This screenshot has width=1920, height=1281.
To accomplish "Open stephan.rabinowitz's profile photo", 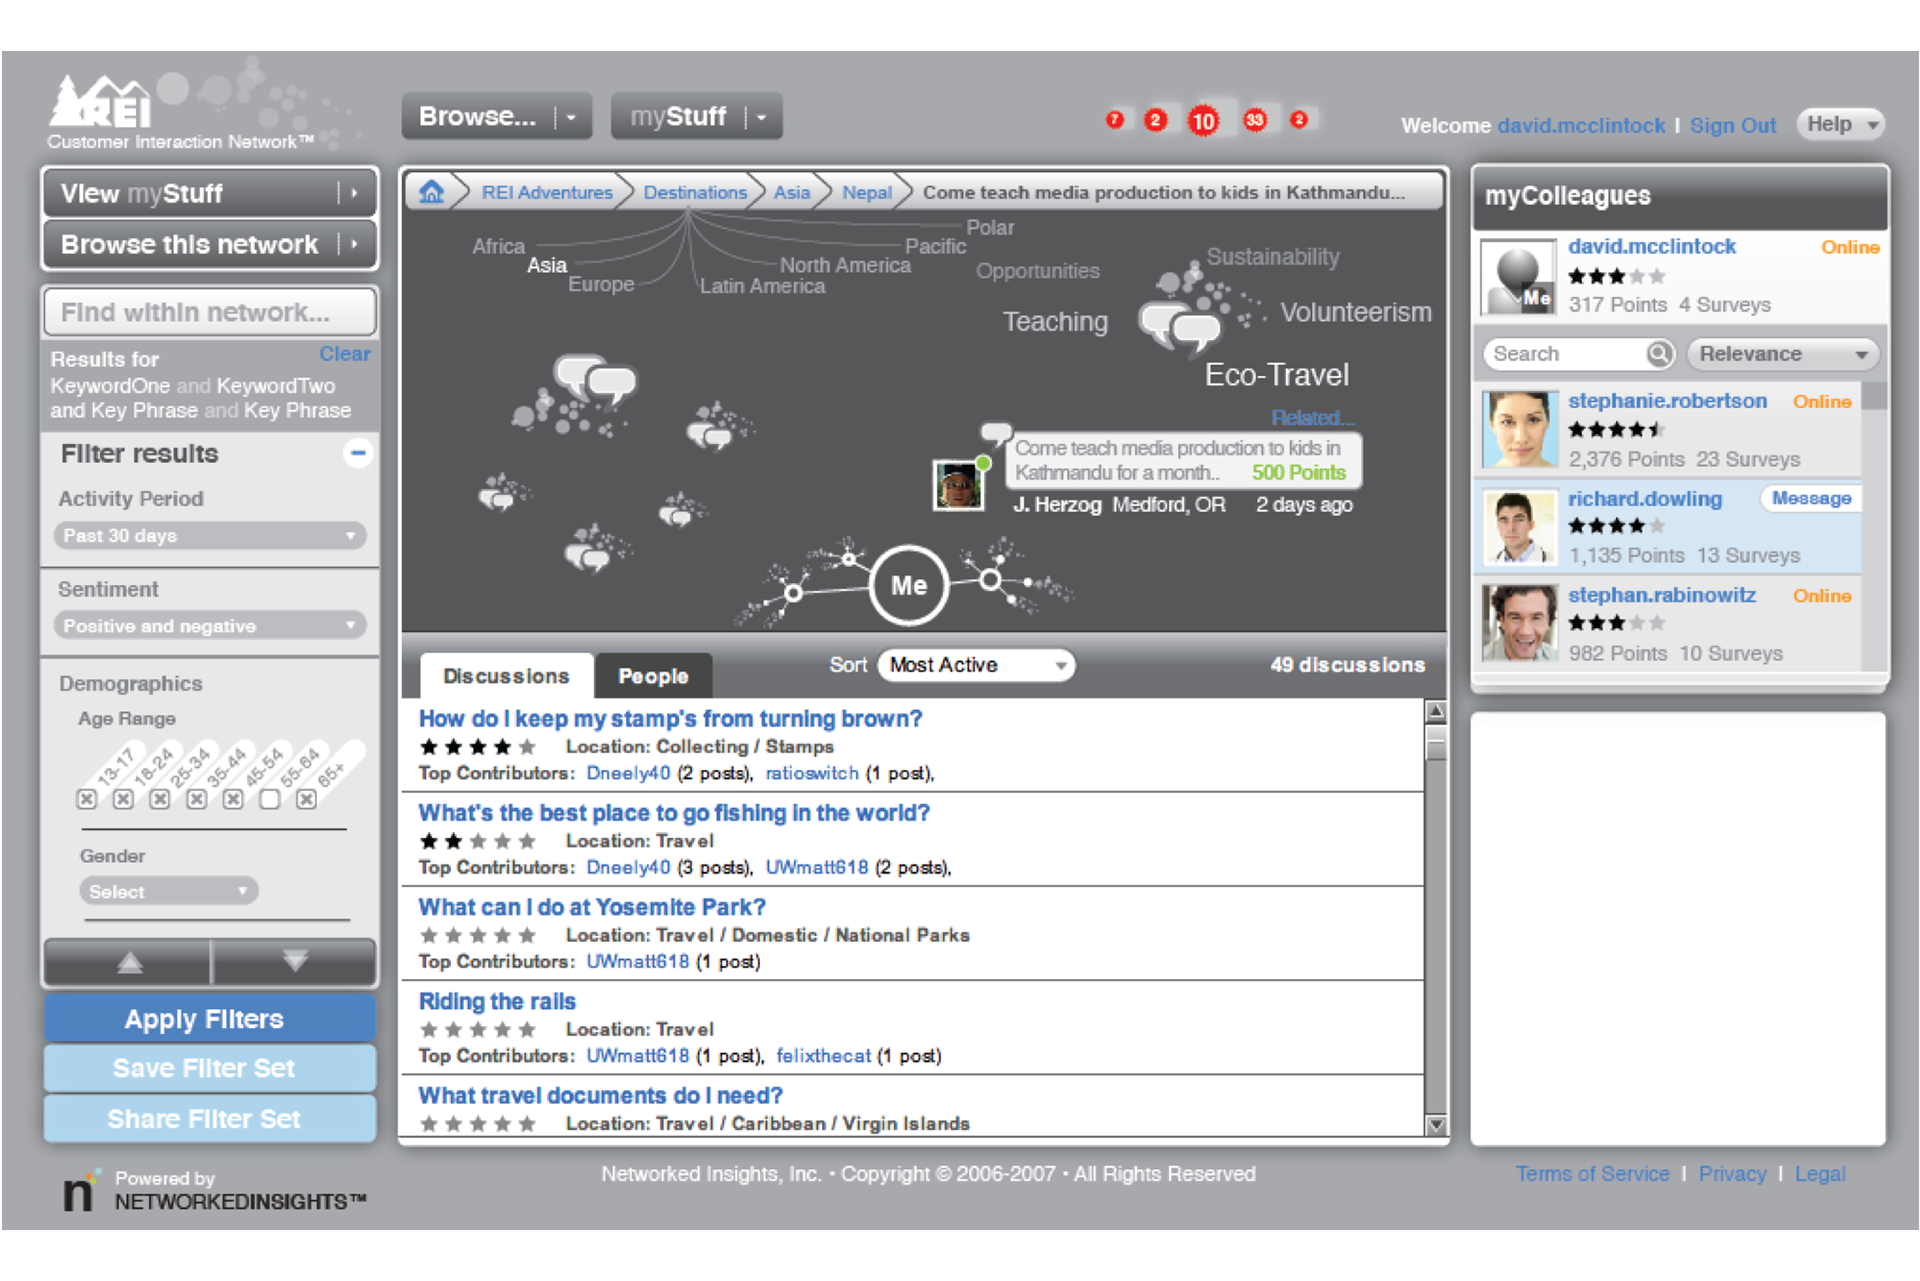I will tap(1519, 623).
